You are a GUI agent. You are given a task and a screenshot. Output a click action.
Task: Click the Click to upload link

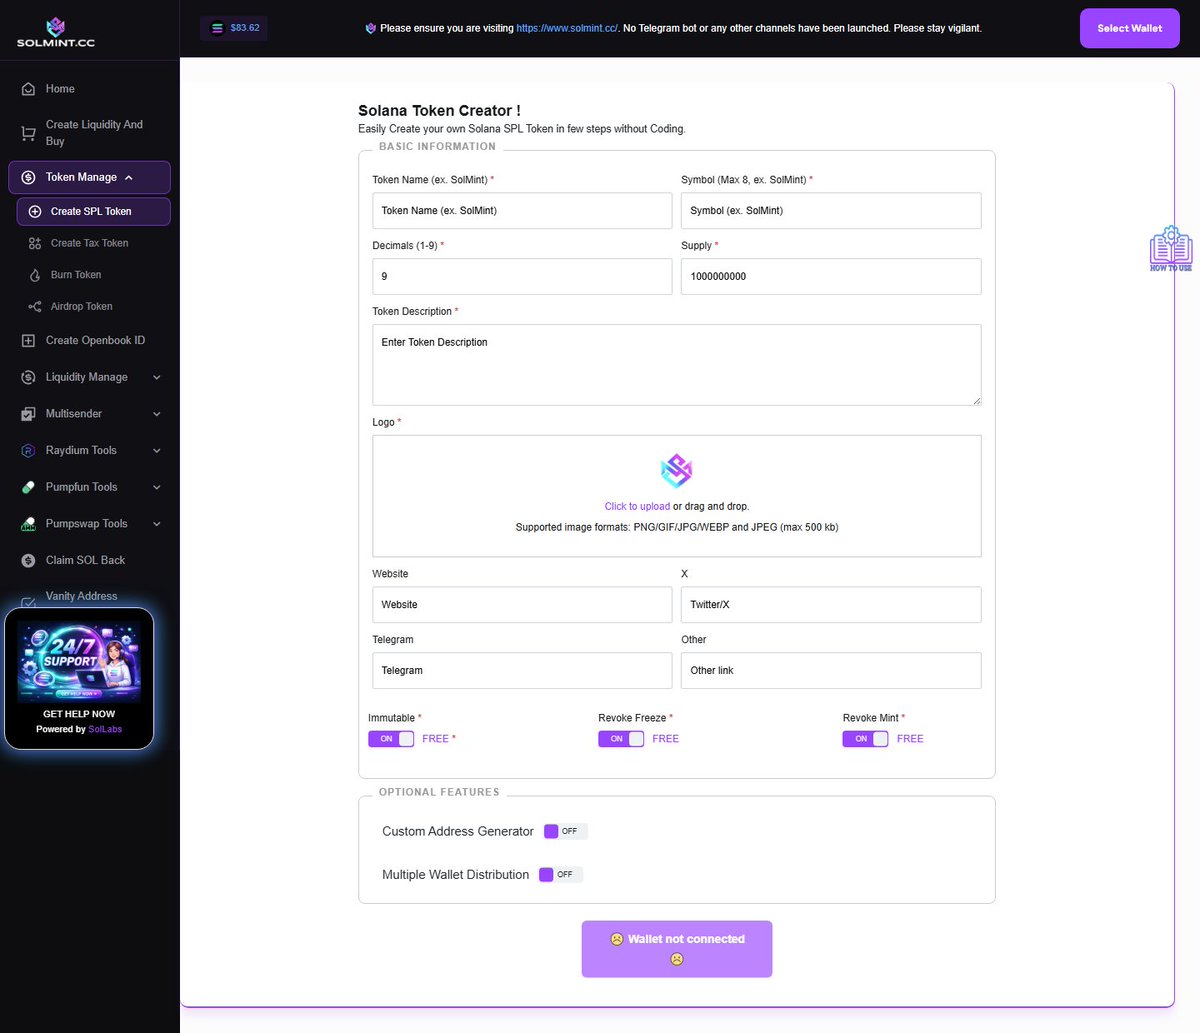637,506
